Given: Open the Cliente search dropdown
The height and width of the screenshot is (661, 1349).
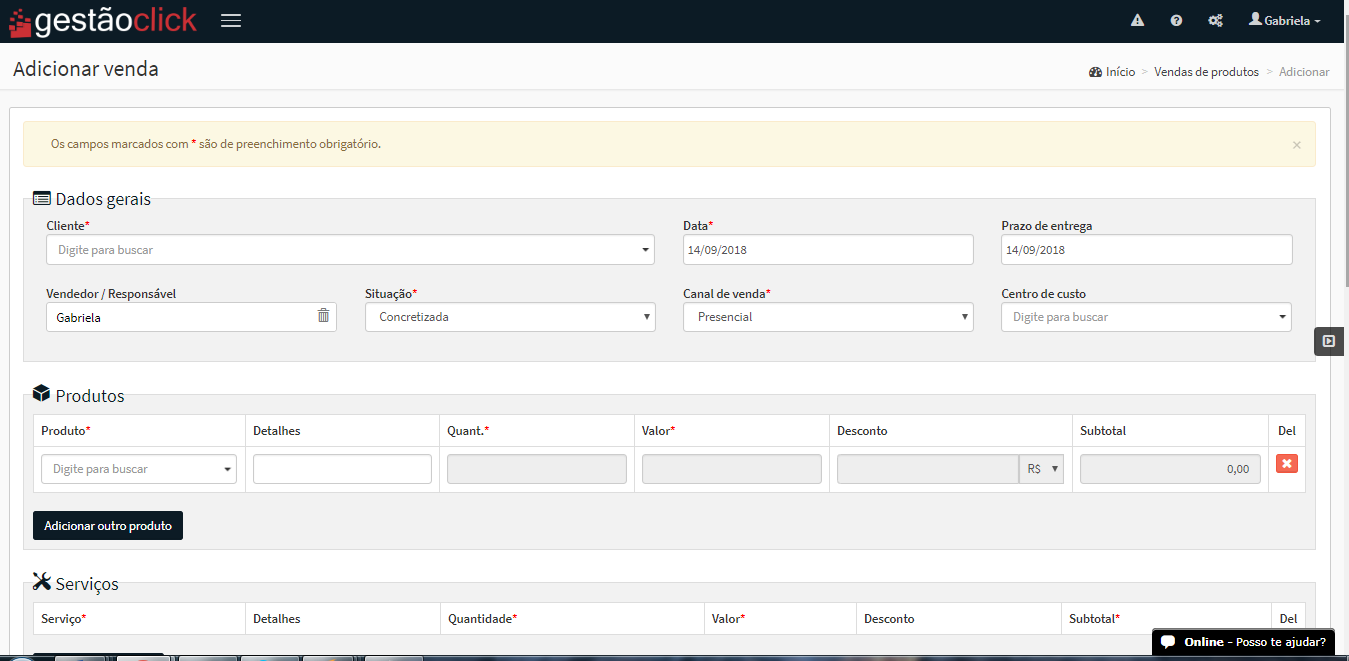Looking at the screenshot, I should pos(350,250).
